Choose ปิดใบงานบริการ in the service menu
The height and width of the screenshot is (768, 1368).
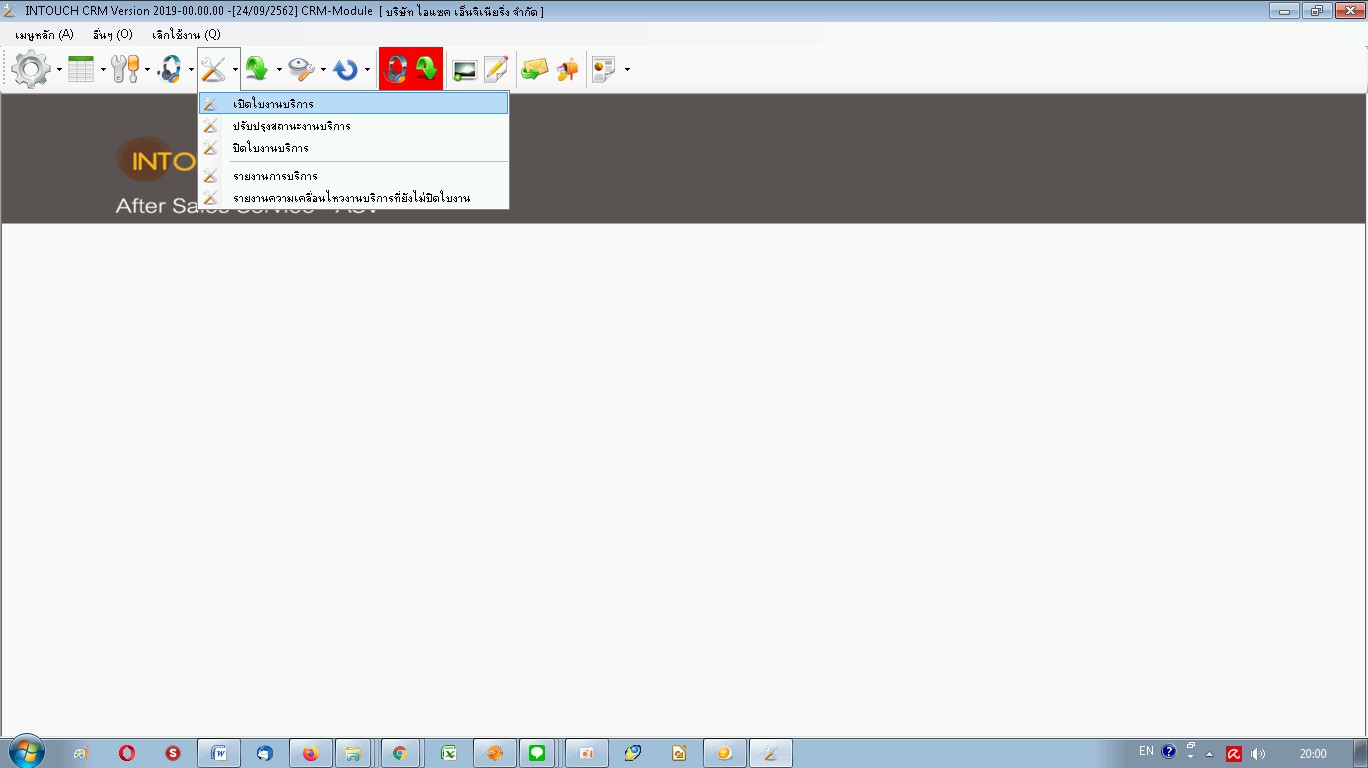click(270, 148)
